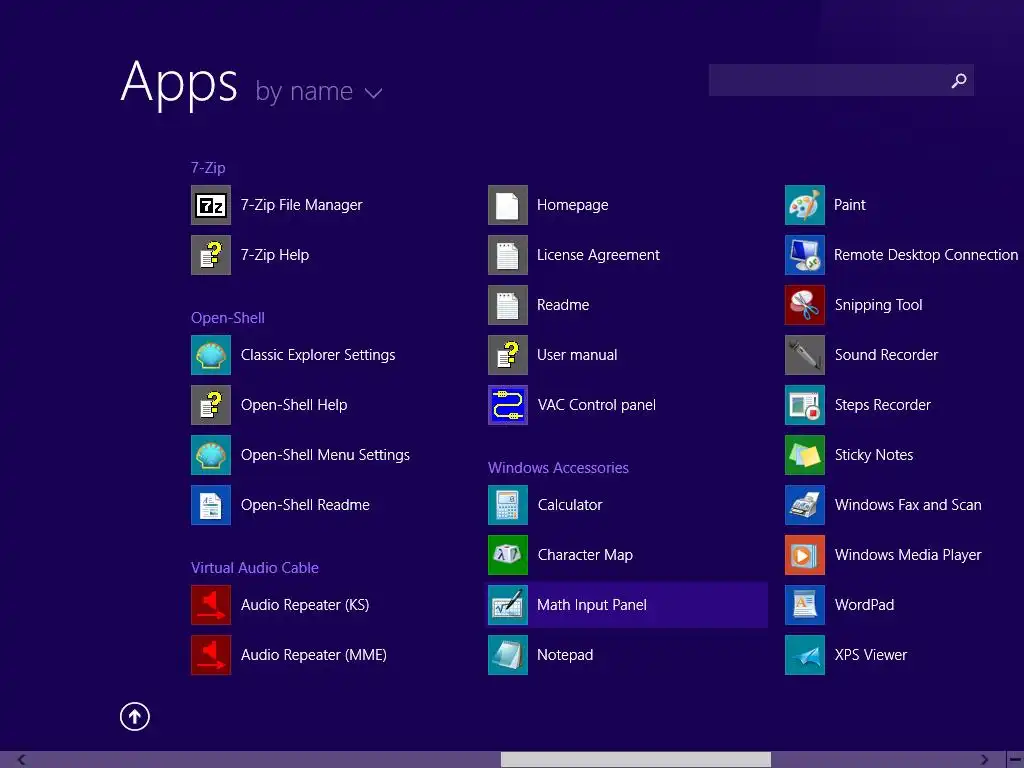
Task: Launch the Audio Repeater (MME) icon
Action: pyautogui.click(x=210, y=655)
